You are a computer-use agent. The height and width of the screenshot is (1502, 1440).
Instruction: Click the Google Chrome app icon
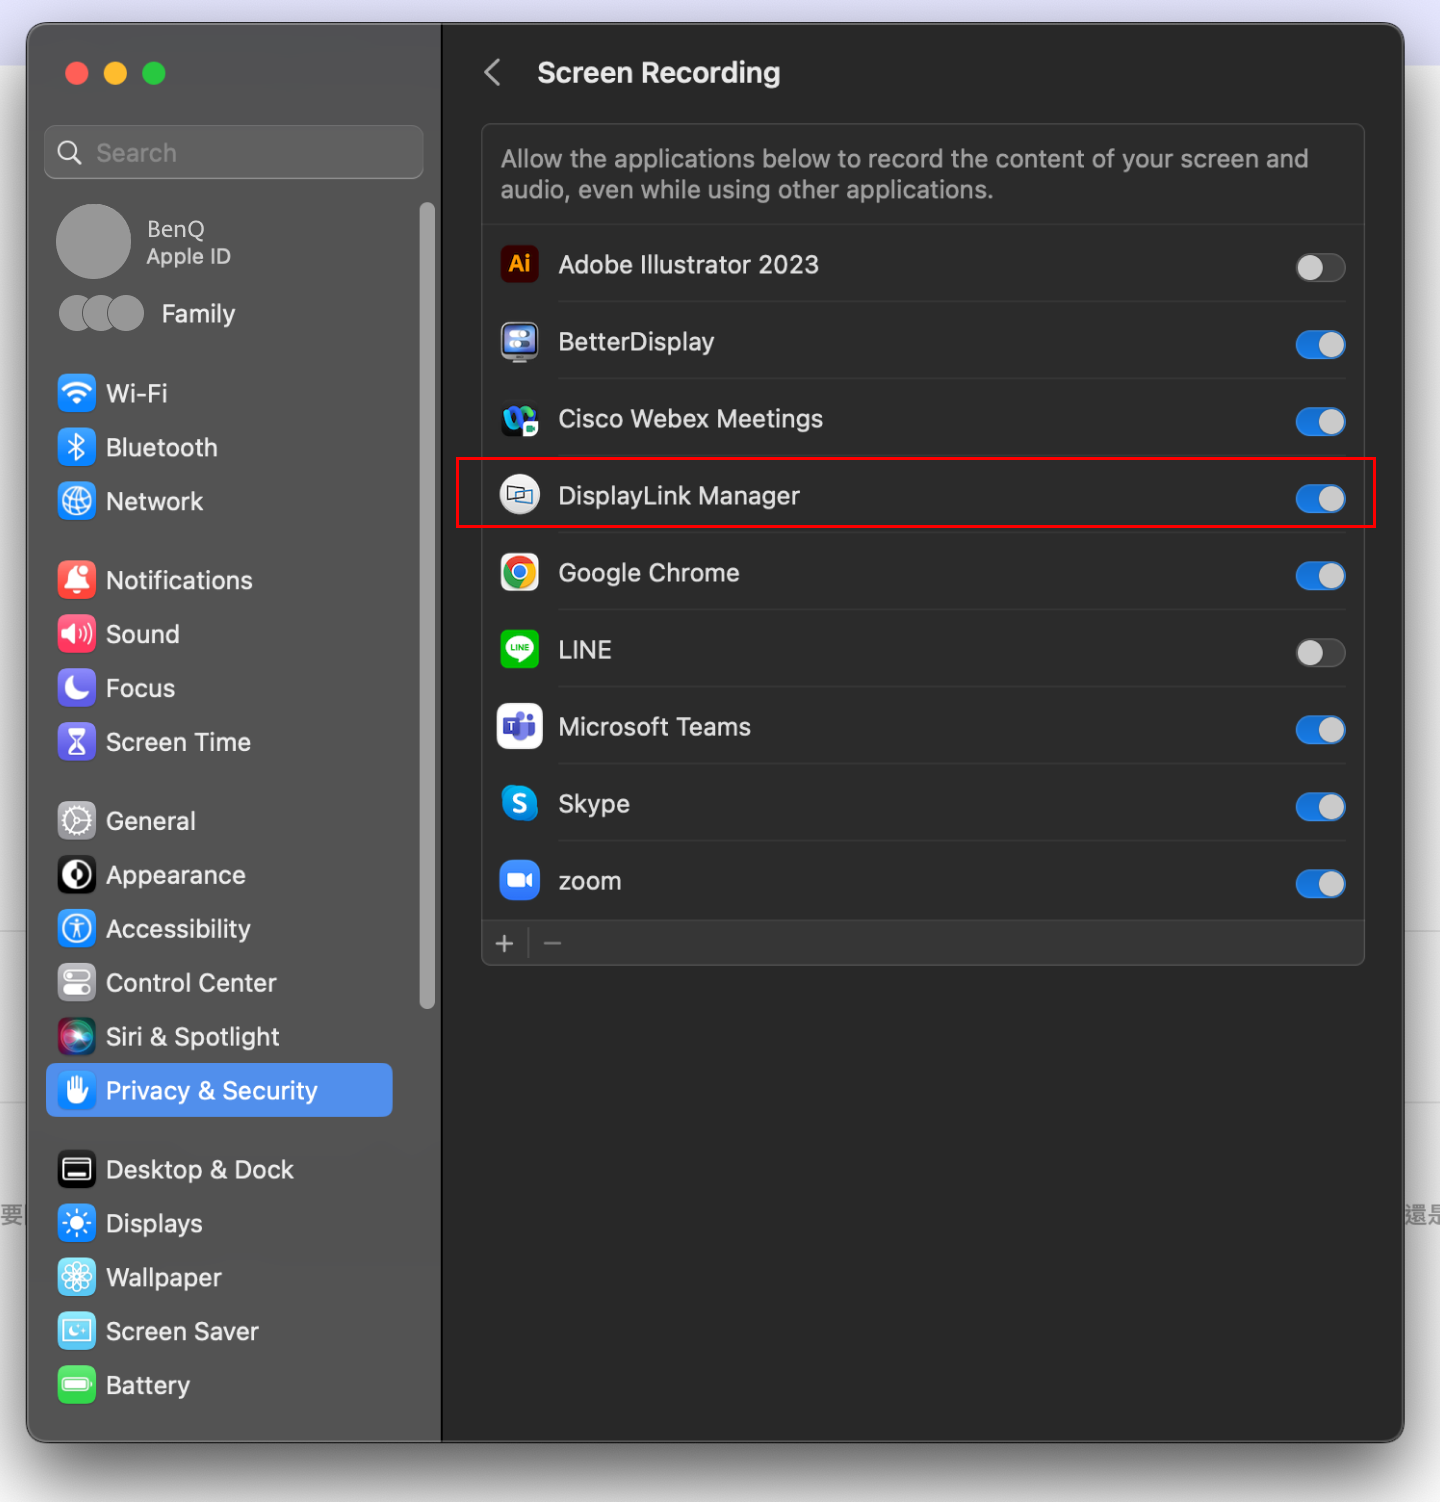(519, 573)
